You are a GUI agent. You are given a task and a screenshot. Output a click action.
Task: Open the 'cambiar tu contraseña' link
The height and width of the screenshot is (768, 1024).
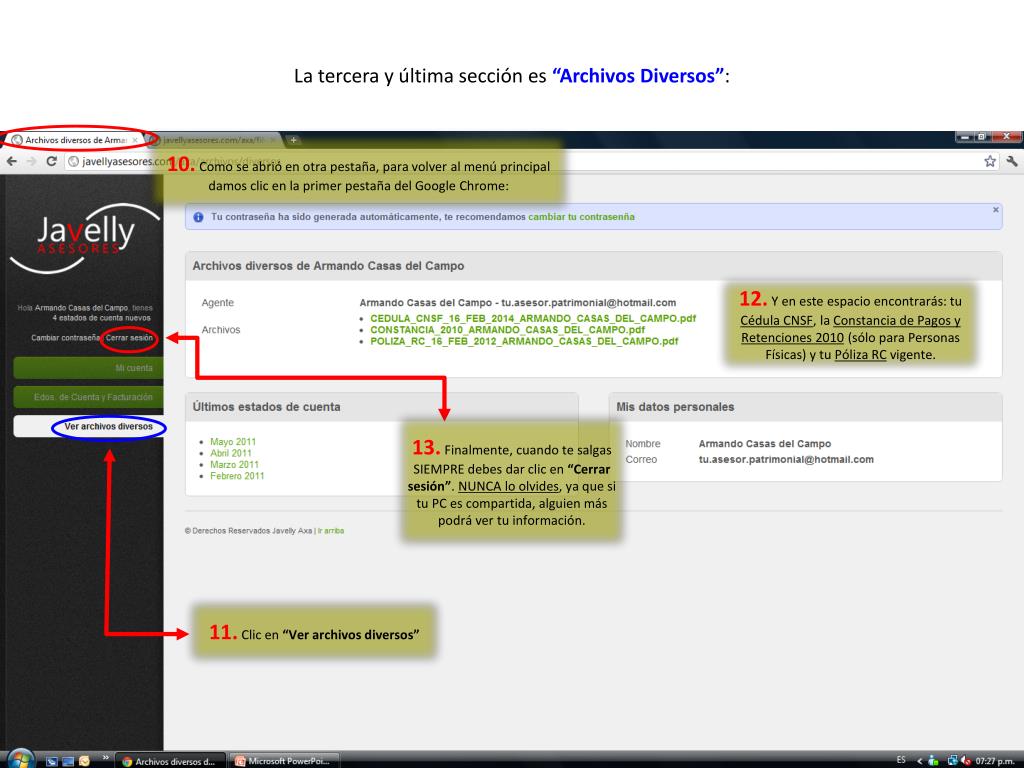[x=581, y=217]
